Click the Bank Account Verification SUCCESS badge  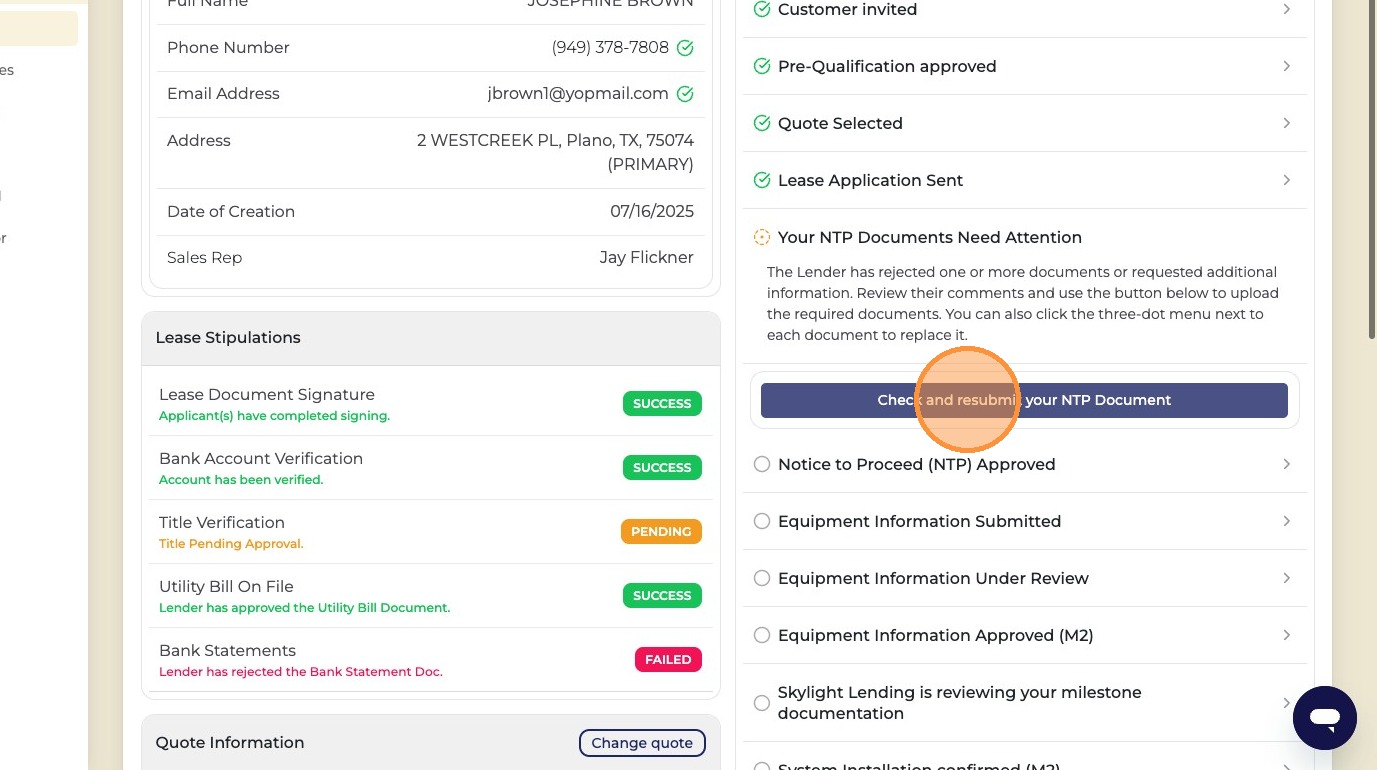[x=662, y=468]
